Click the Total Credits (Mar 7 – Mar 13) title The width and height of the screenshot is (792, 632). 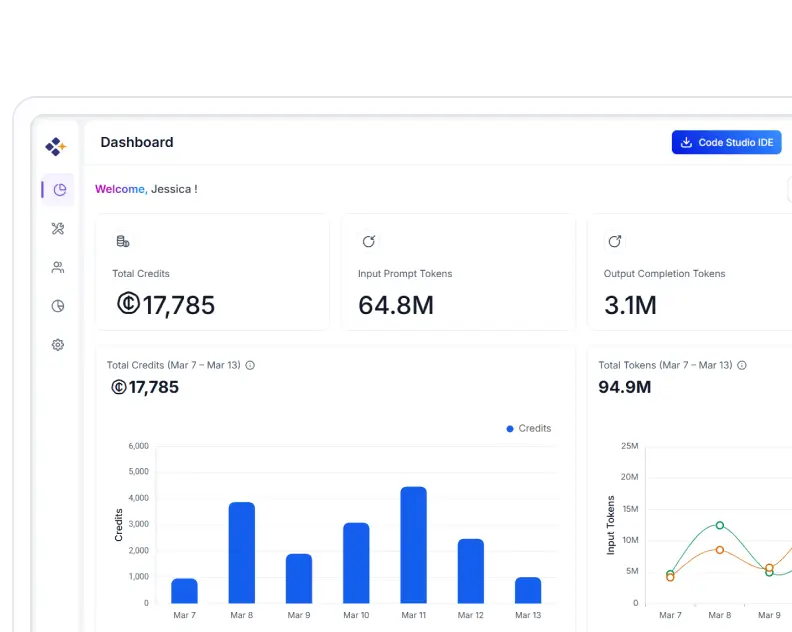pos(174,365)
